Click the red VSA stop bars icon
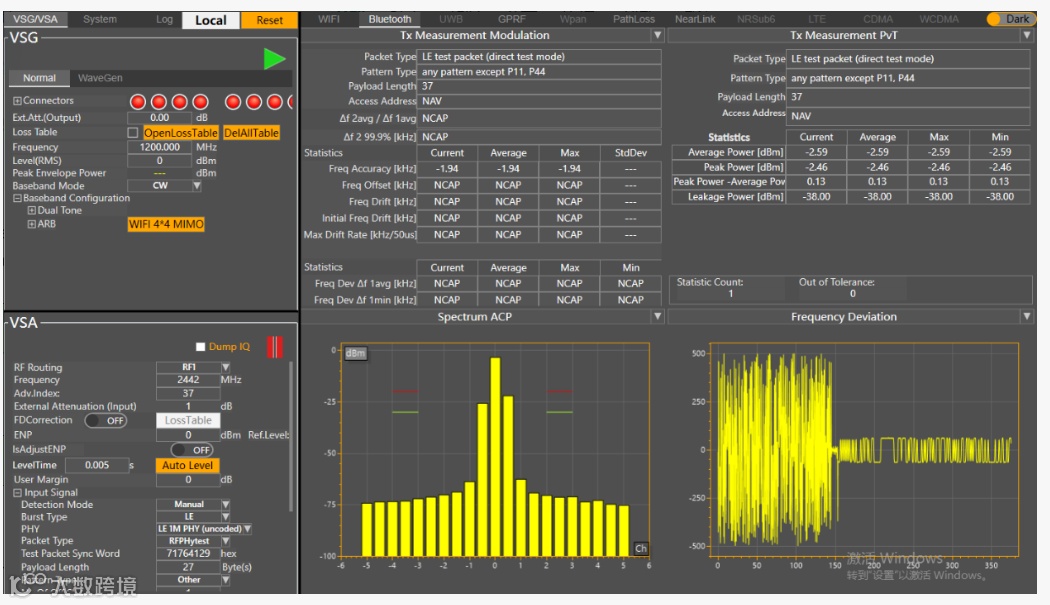 coord(276,347)
